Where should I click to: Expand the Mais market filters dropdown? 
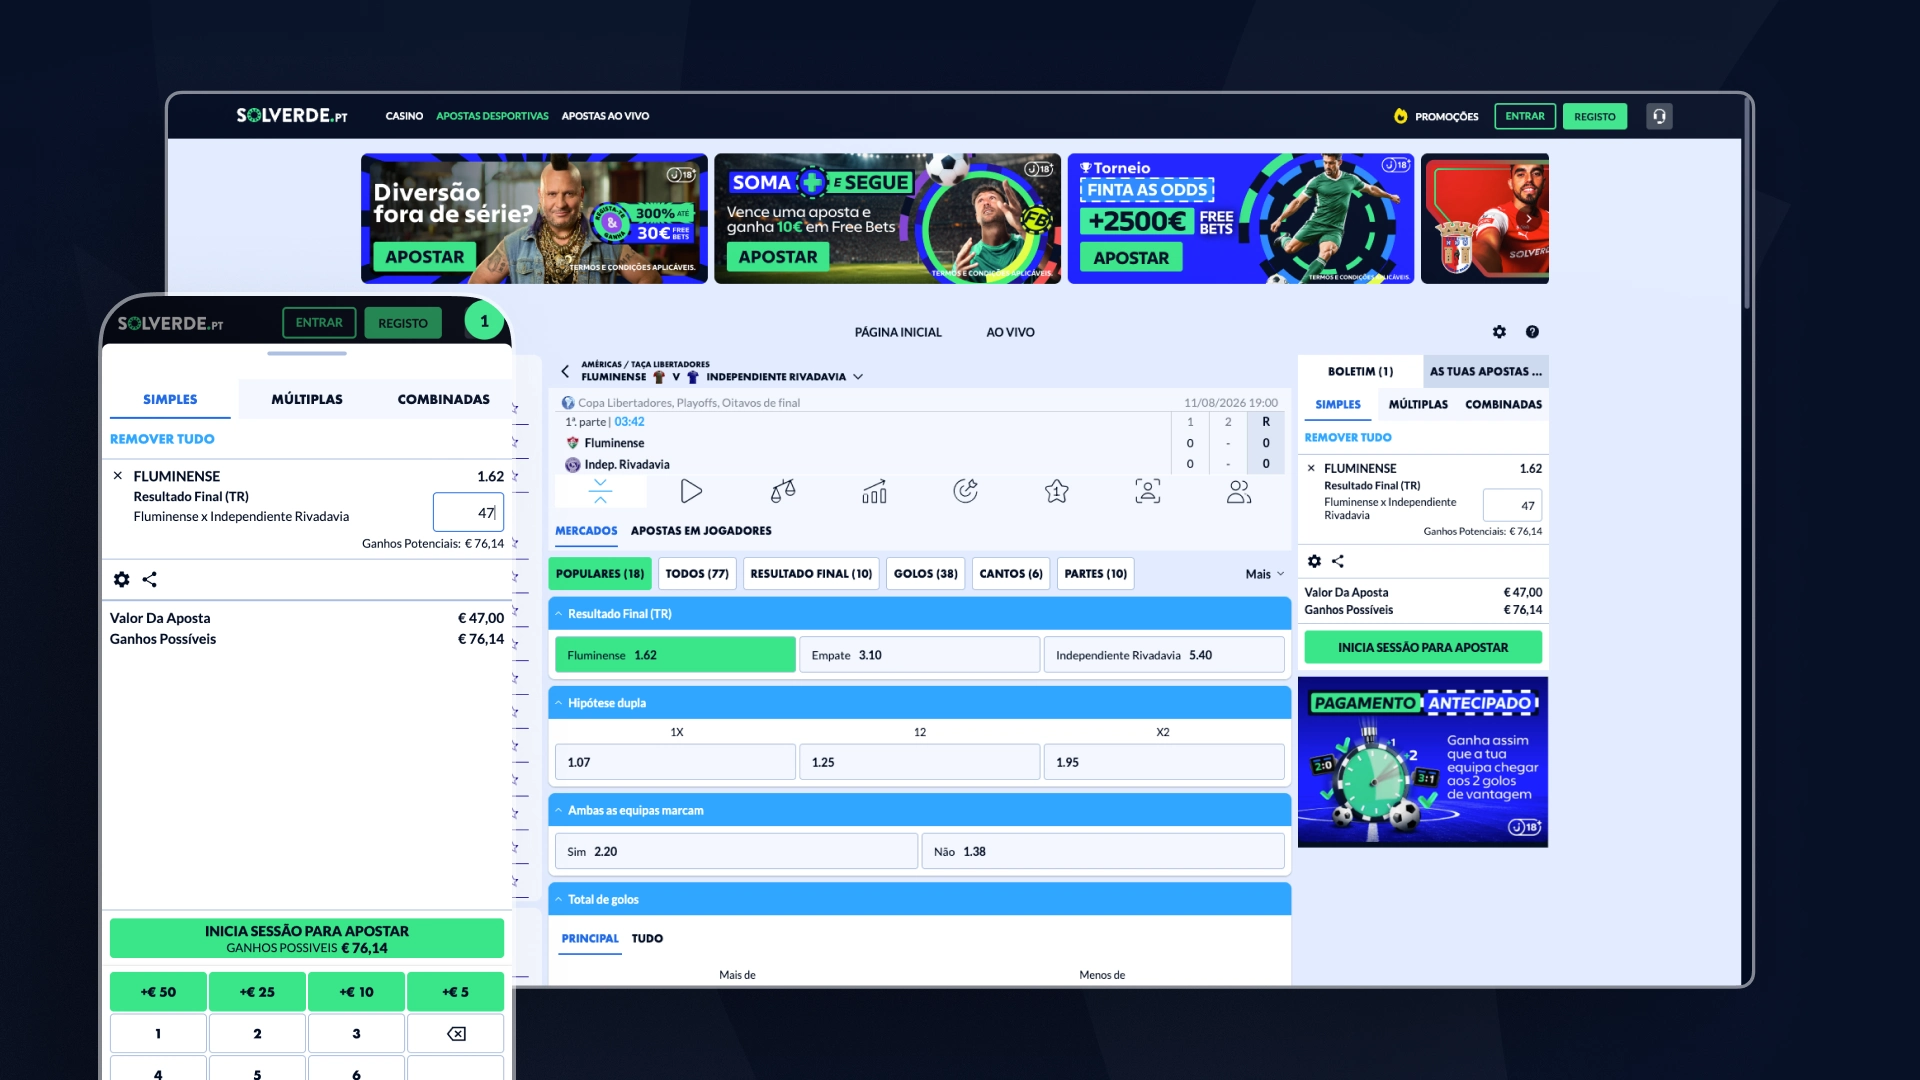coord(1265,574)
